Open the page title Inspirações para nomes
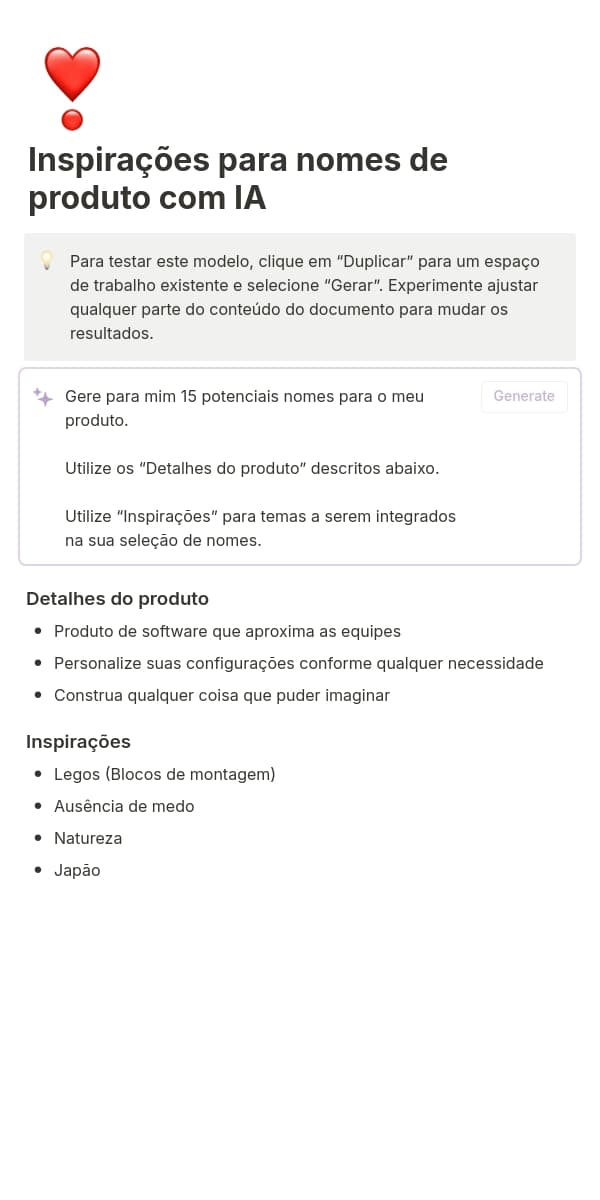600x1200 pixels. point(237,178)
